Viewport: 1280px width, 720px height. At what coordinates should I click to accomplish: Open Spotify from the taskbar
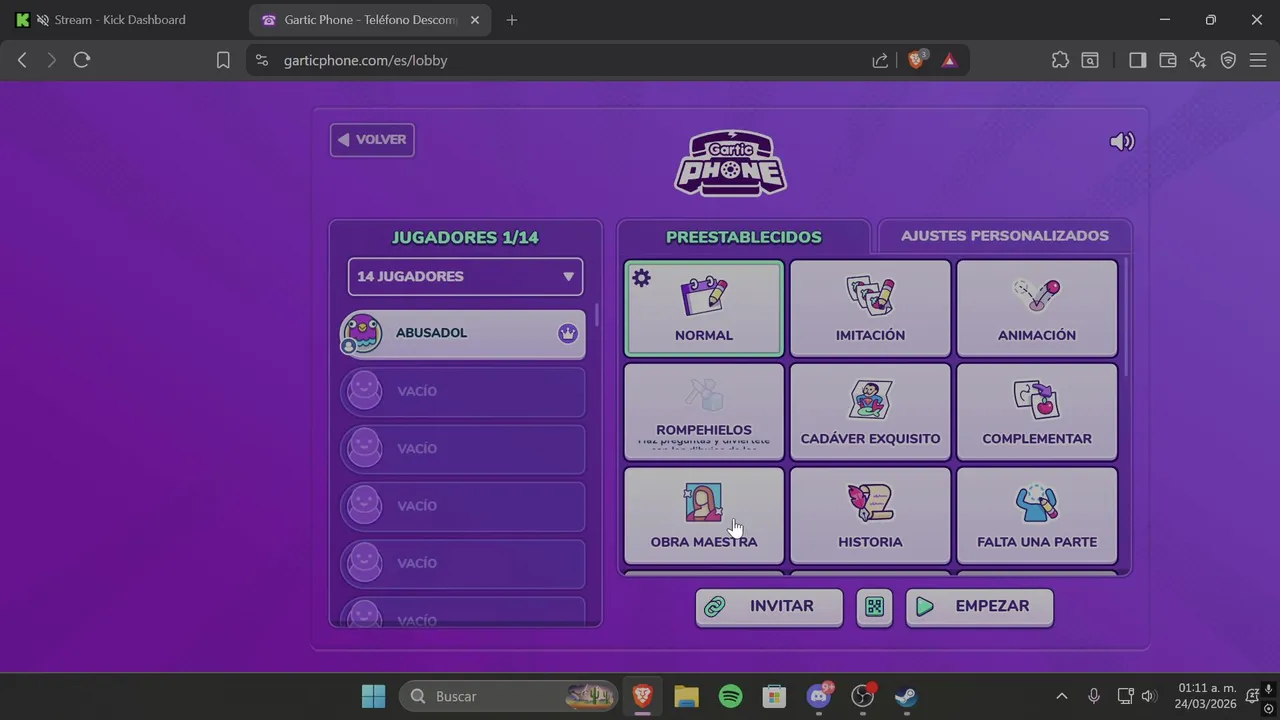[731, 696]
